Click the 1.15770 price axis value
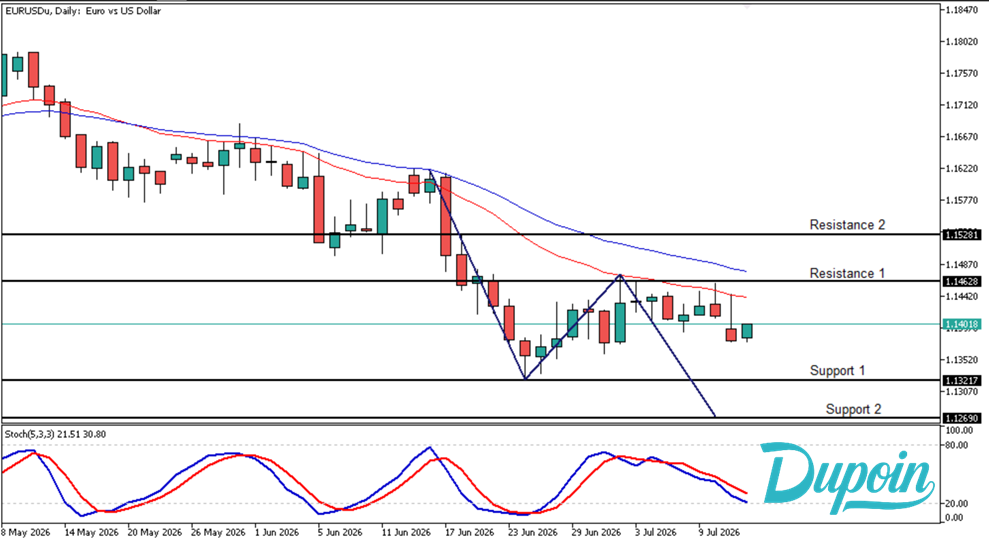The image size is (989, 538). coord(961,201)
